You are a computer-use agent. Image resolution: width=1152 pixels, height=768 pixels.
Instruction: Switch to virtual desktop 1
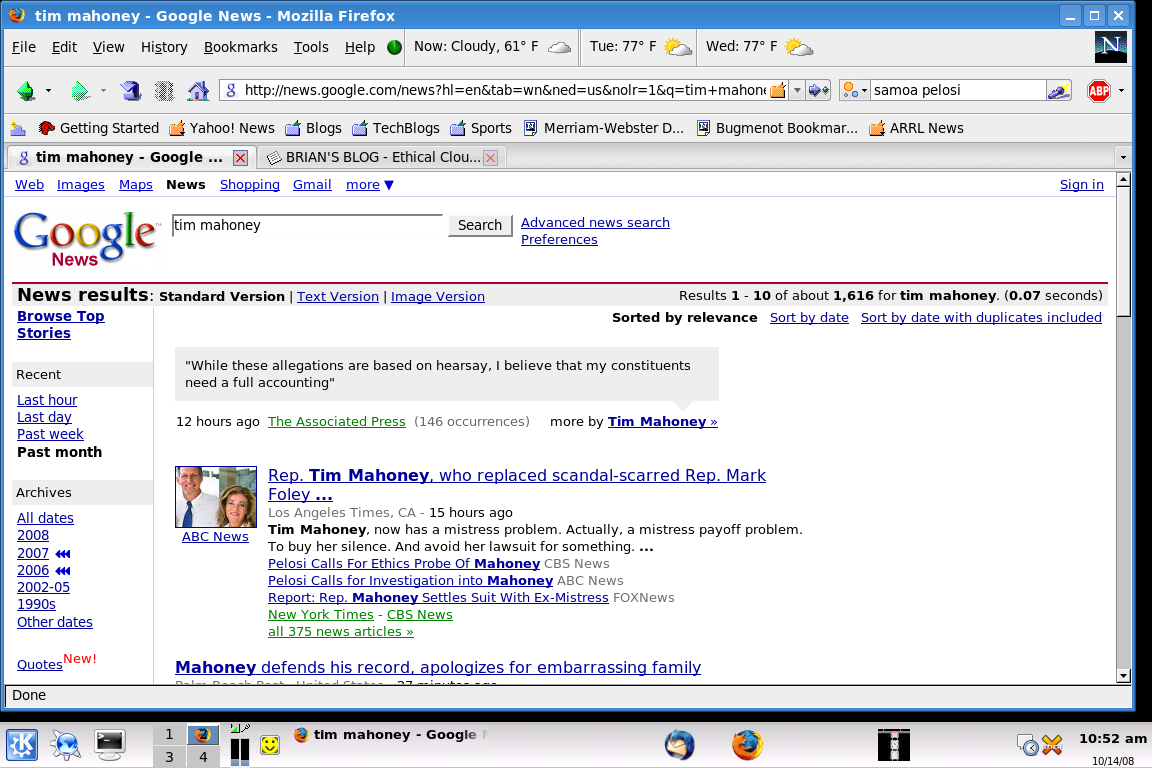170,734
